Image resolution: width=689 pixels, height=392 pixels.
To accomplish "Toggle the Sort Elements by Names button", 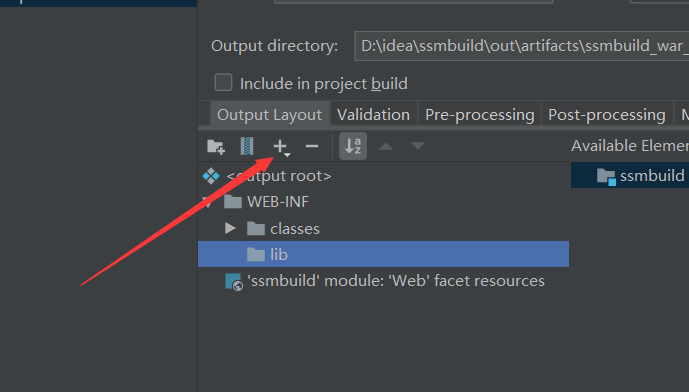I will [x=353, y=146].
